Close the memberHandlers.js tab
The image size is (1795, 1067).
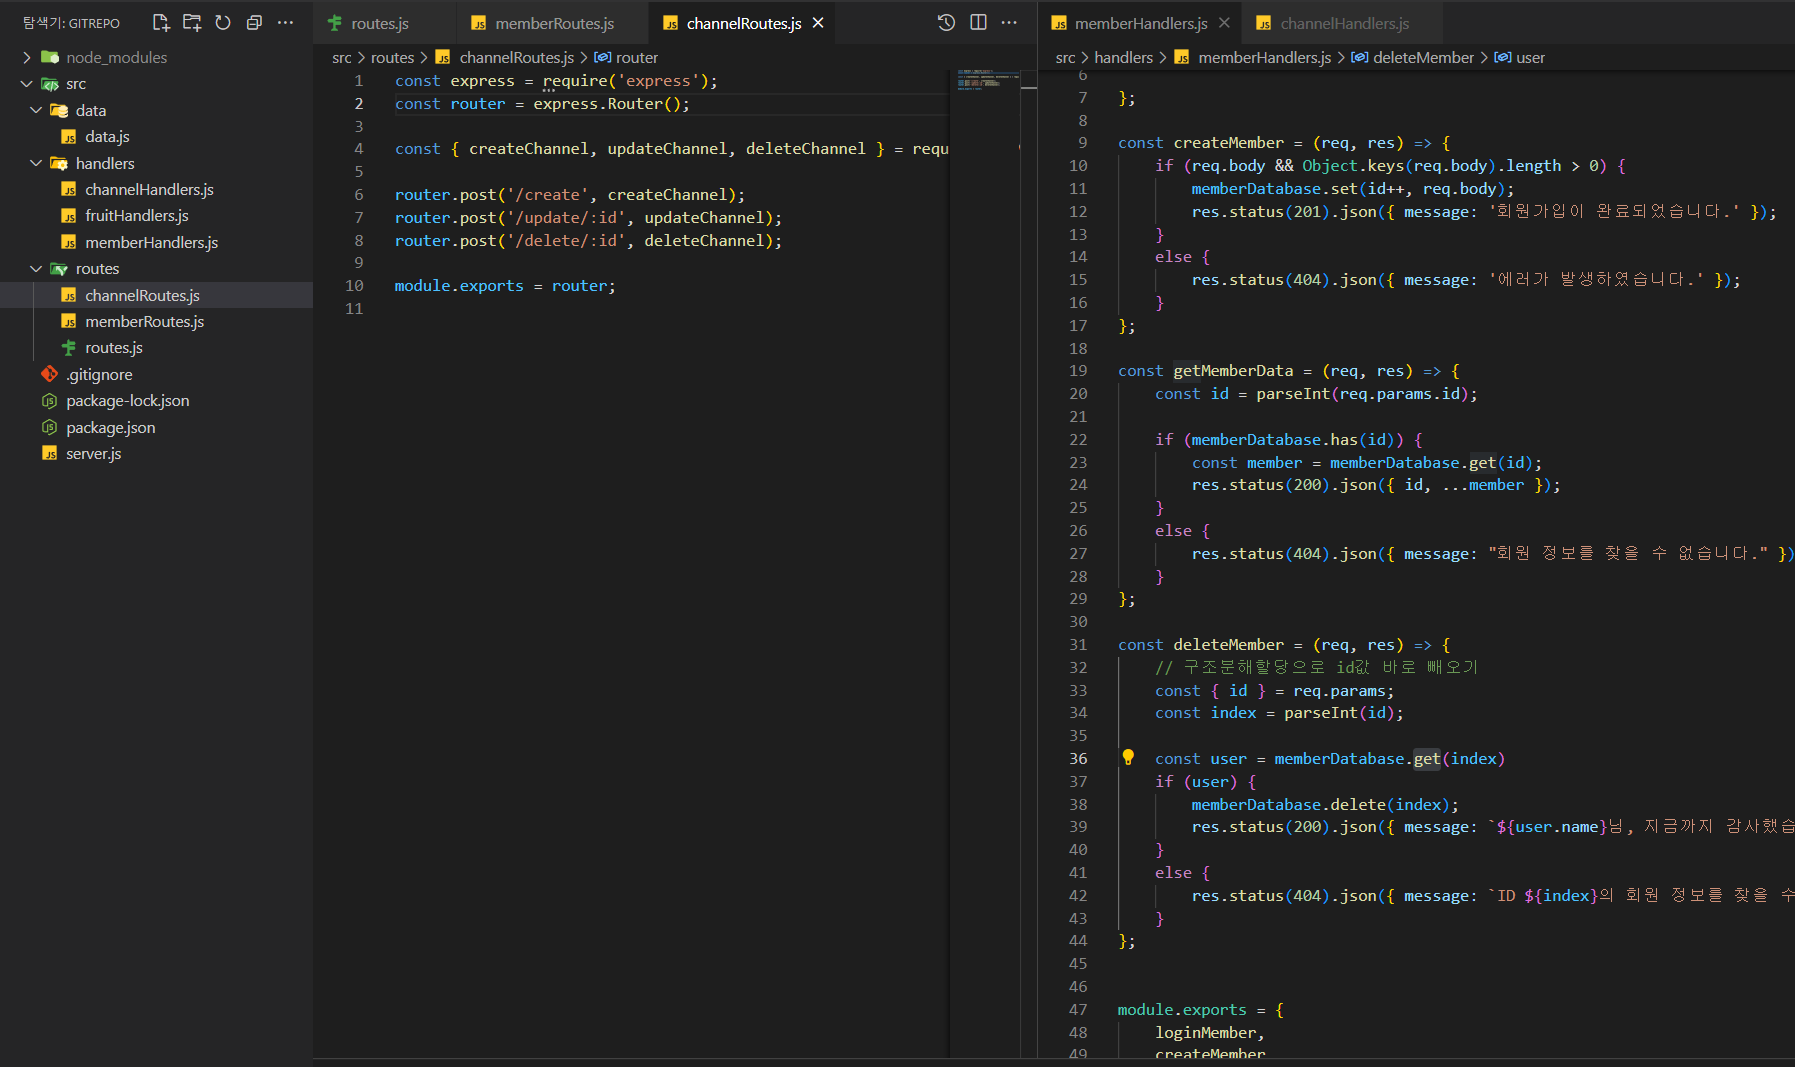(x=1224, y=23)
